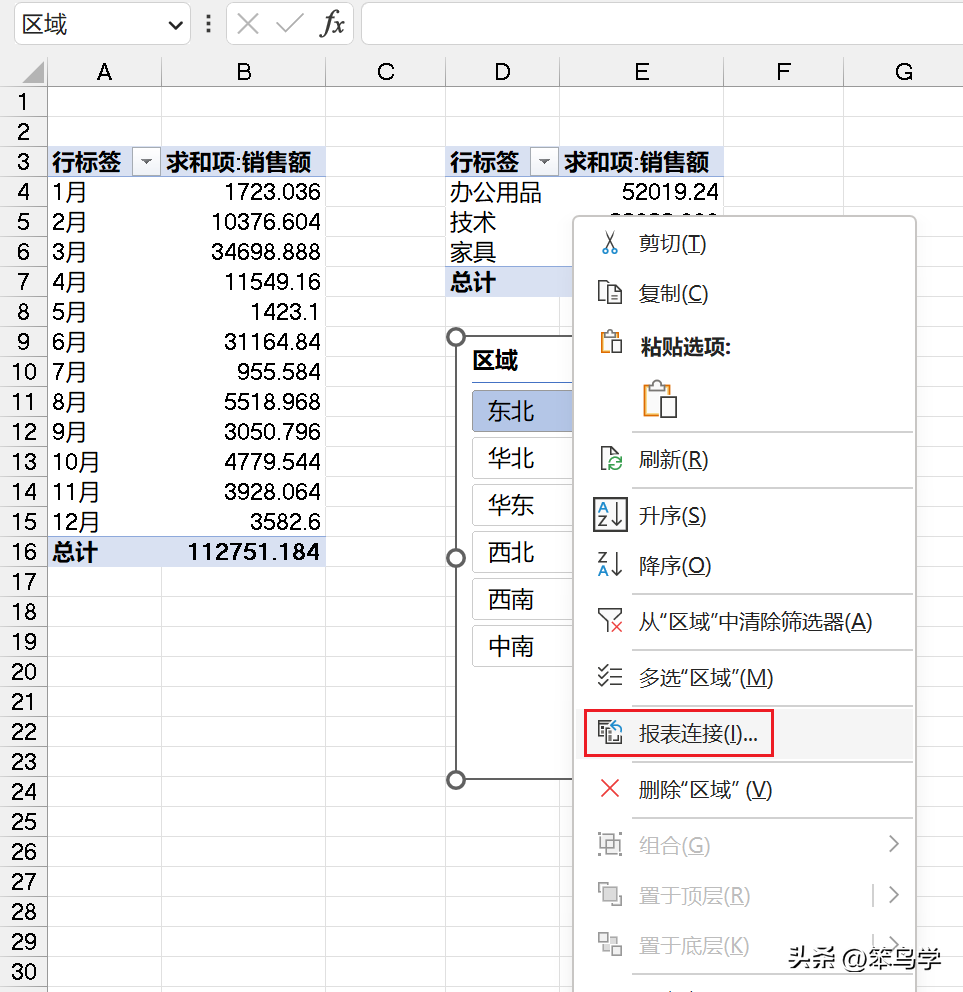Select column A header

coord(104,72)
